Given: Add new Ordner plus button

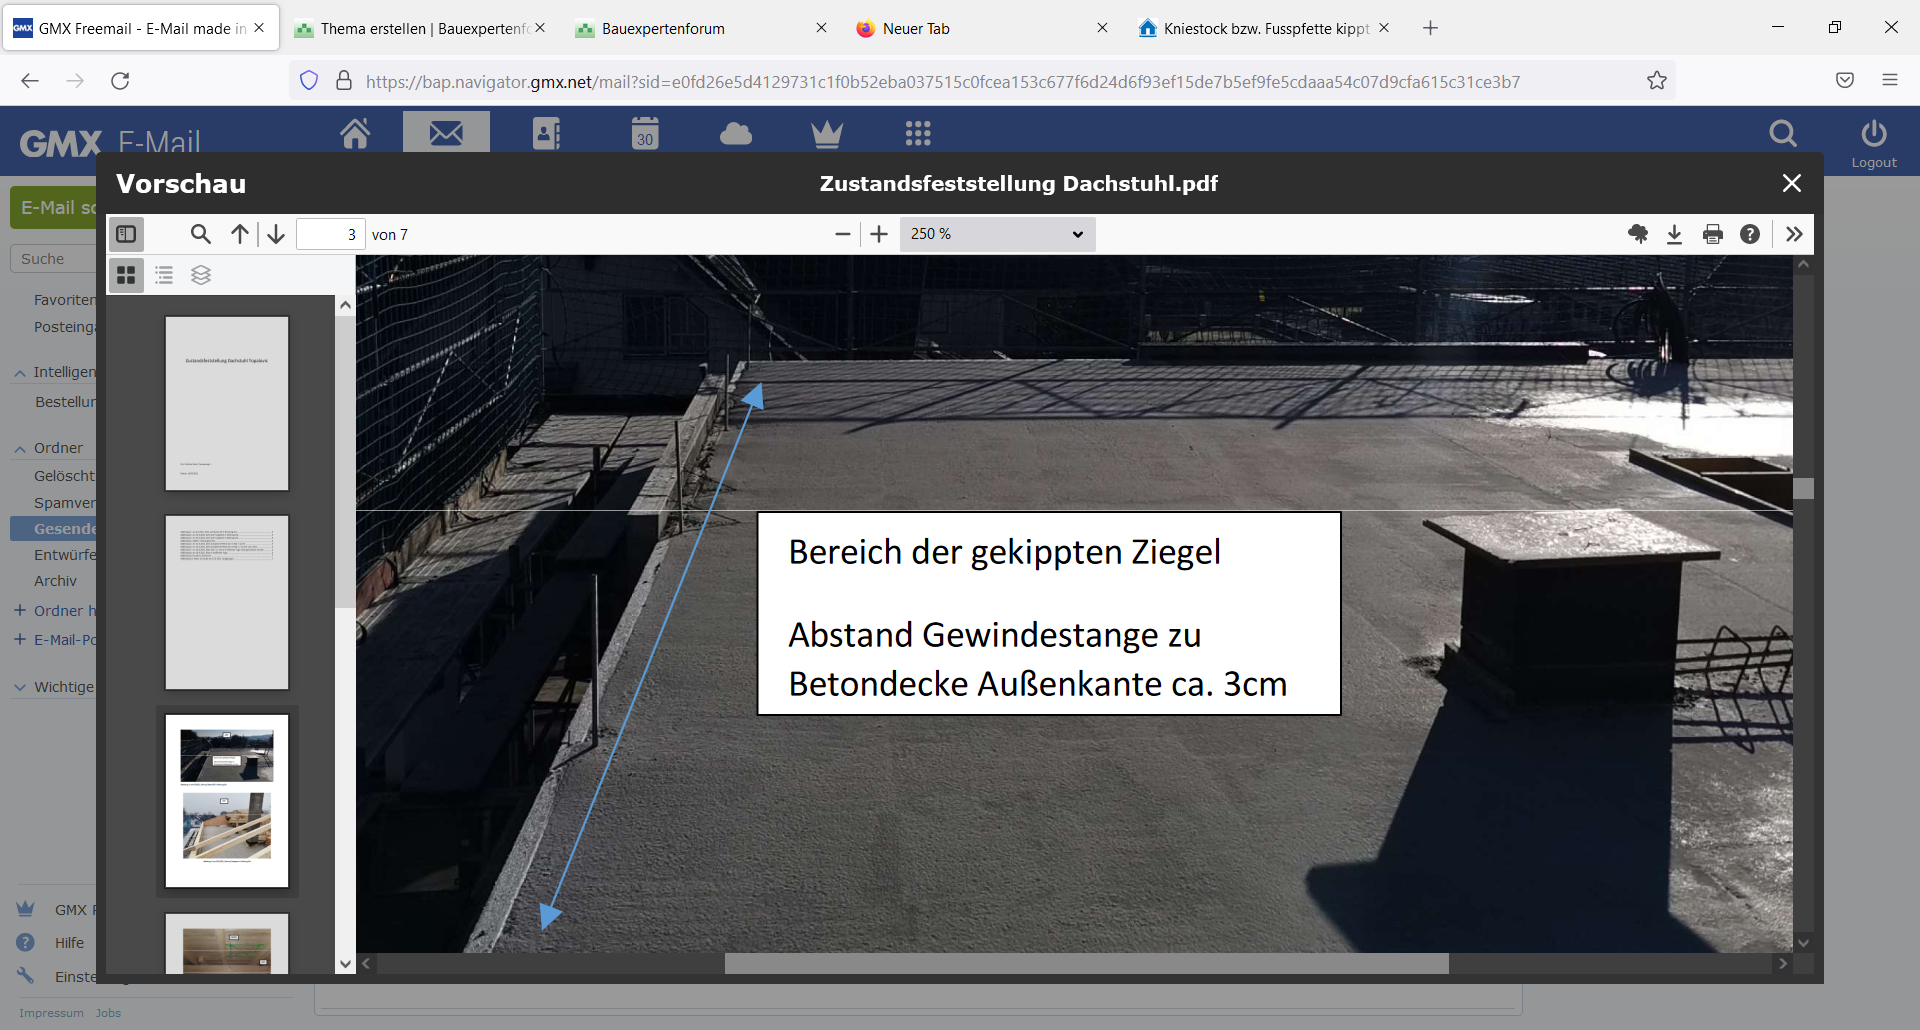Looking at the screenshot, I should pyautogui.click(x=20, y=610).
